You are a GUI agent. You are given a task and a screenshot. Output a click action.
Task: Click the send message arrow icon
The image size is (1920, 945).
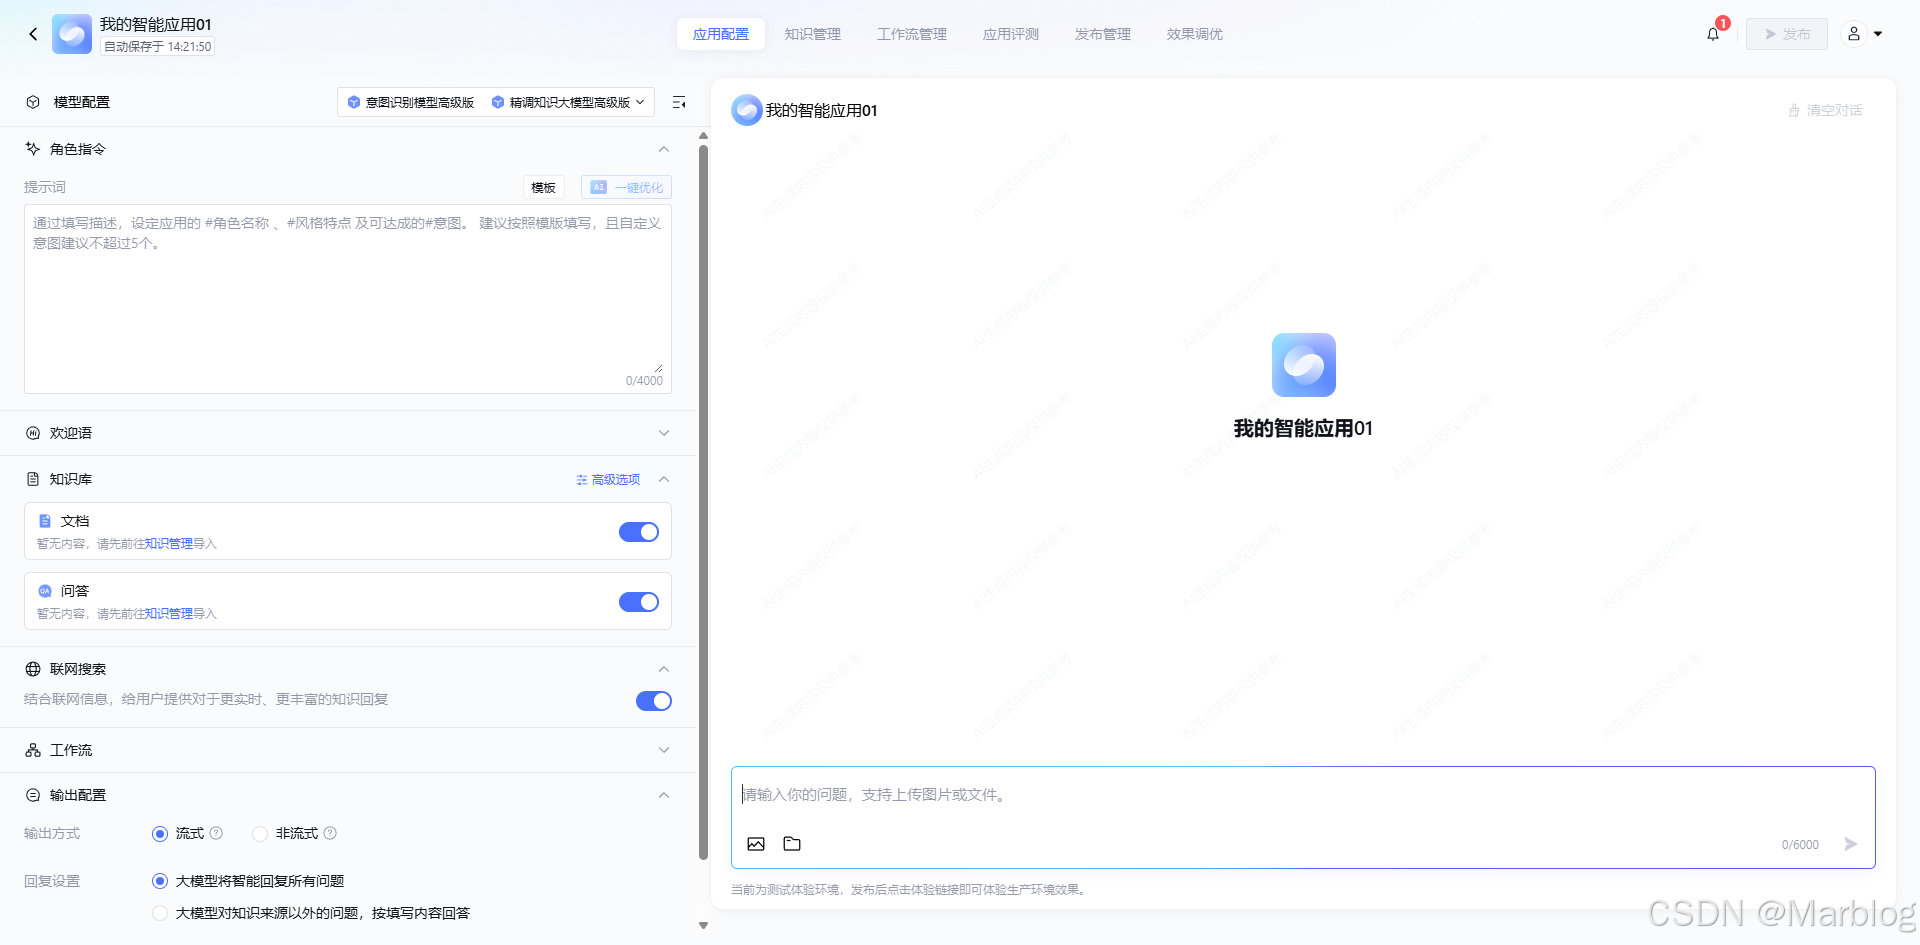pyautogui.click(x=1851, y=844)
